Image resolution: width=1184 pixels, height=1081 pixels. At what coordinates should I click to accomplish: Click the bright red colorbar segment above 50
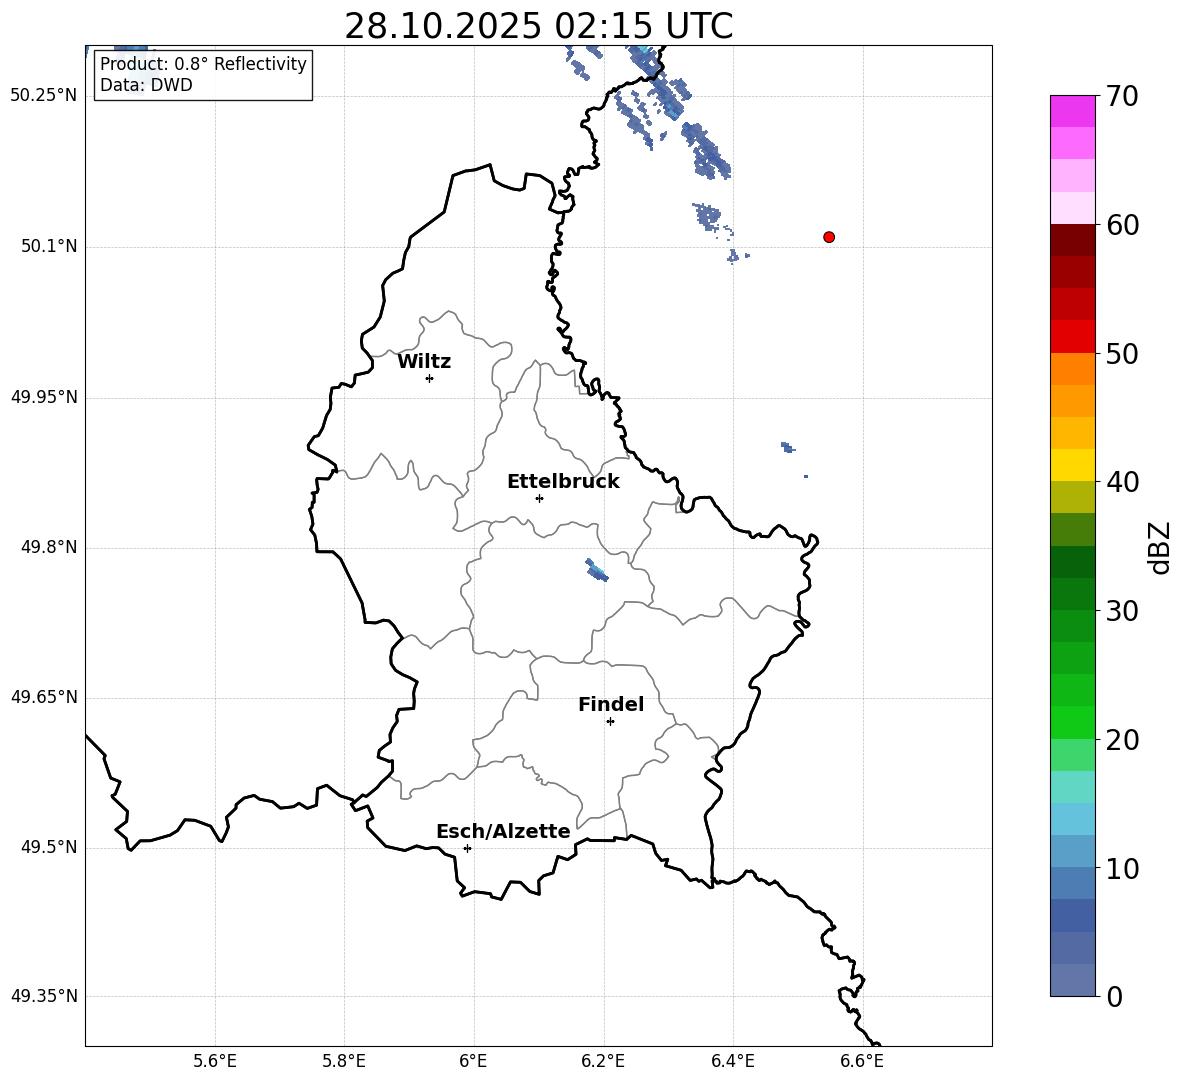pyautogui.click(x=1073, y=337)
